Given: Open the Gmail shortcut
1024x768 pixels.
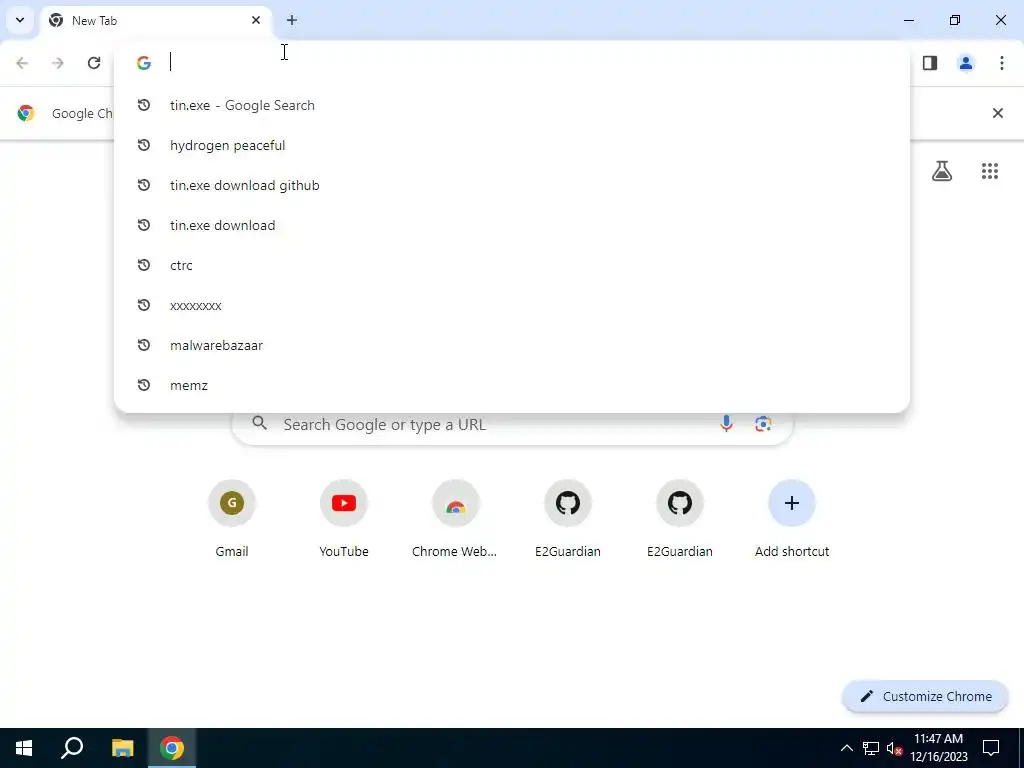Looking at the screenshot, I should click(x=232, y=519).
